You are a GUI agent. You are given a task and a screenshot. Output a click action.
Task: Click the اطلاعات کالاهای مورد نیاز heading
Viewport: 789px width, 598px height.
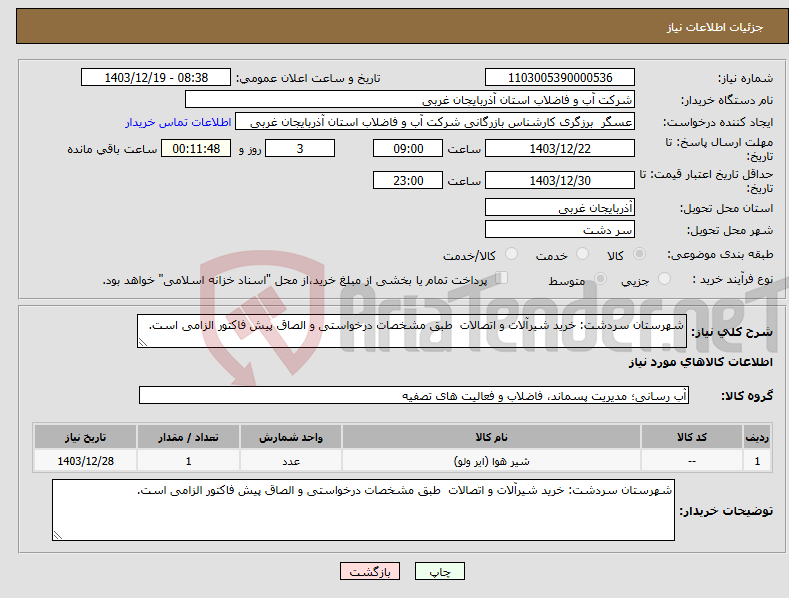point(700,362)
